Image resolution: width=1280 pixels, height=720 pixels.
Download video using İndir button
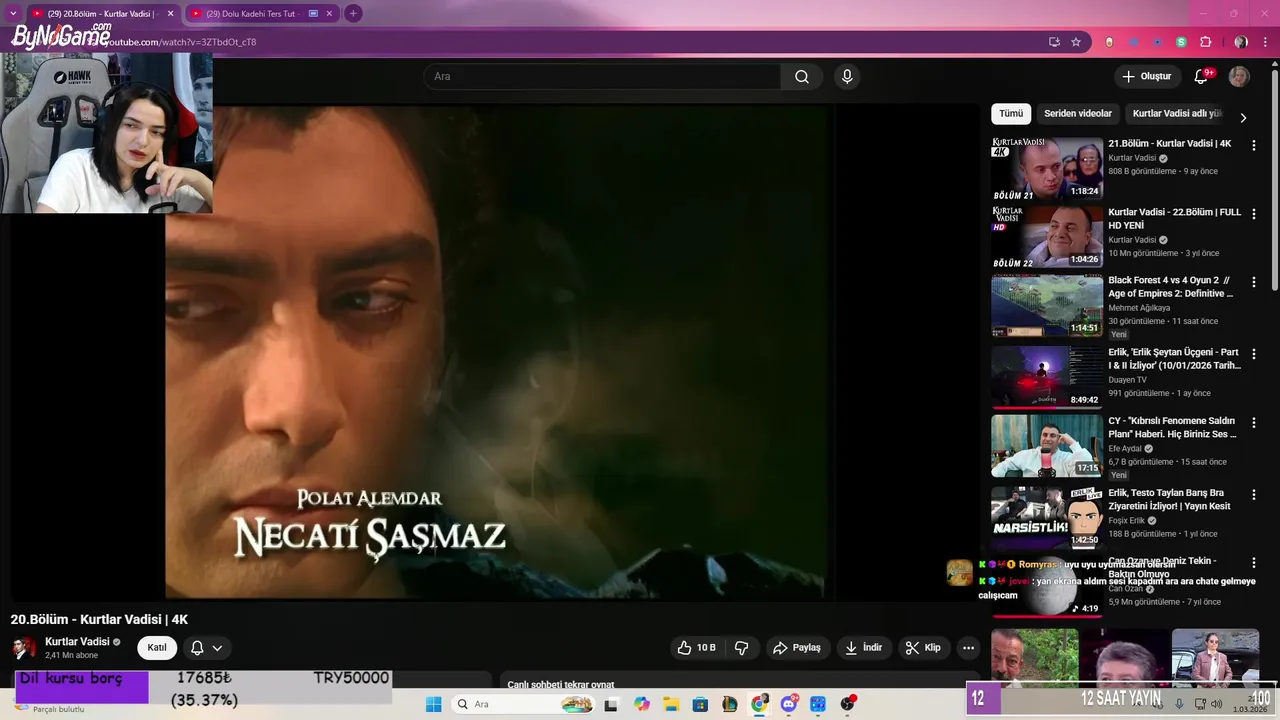pyautogui.click(x=863, y=648)
